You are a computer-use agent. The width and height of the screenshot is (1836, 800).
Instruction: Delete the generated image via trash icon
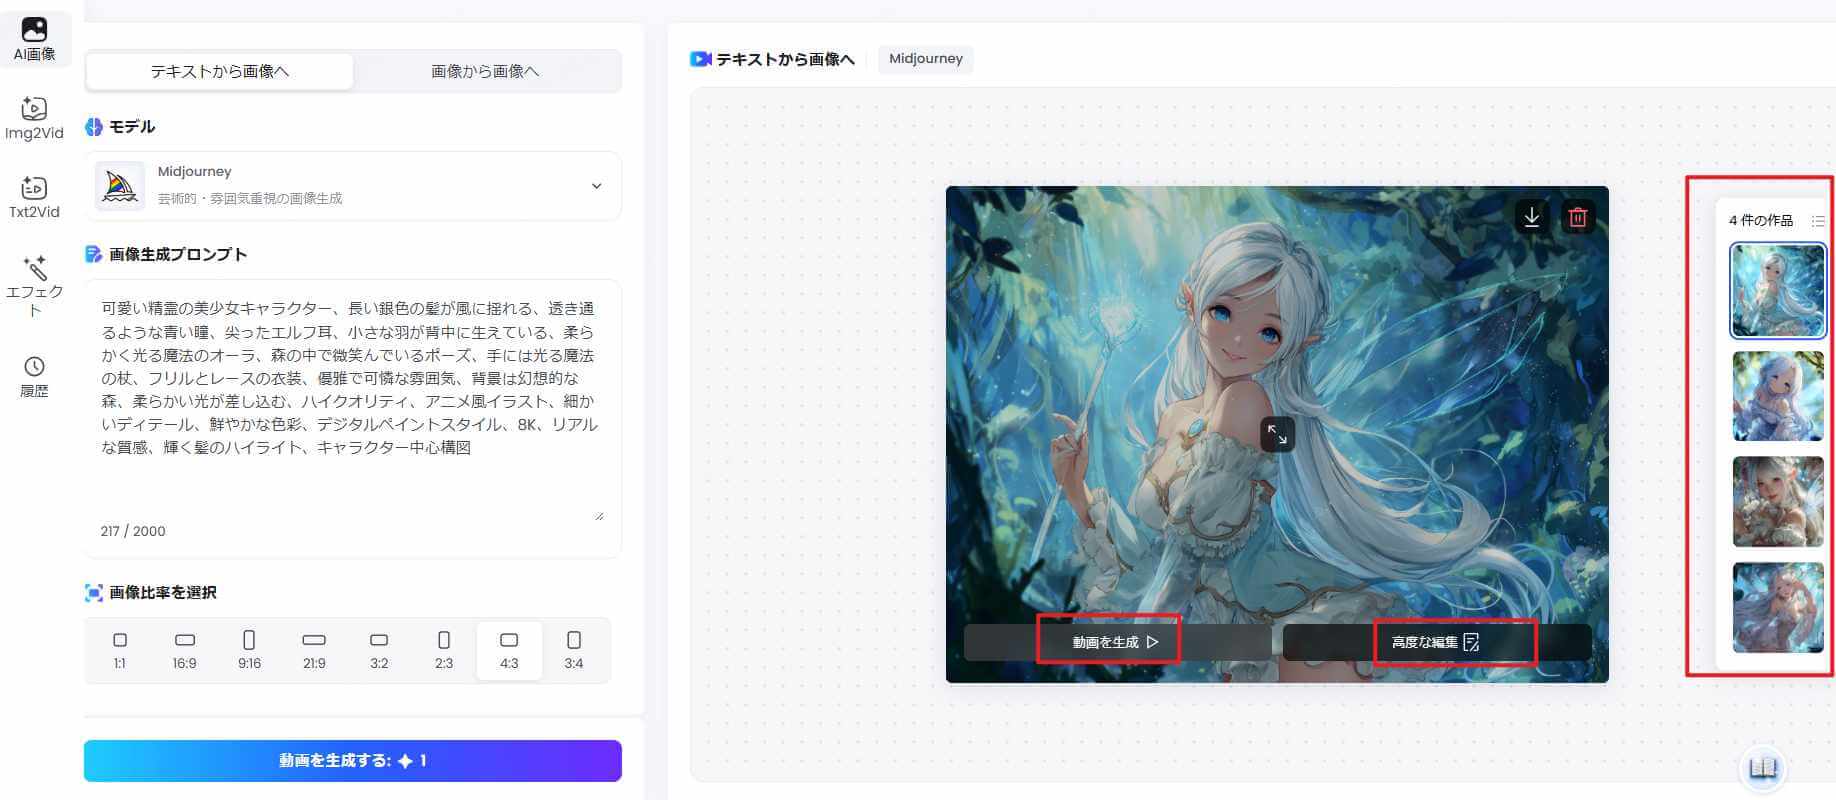[x=1577, y=217]
